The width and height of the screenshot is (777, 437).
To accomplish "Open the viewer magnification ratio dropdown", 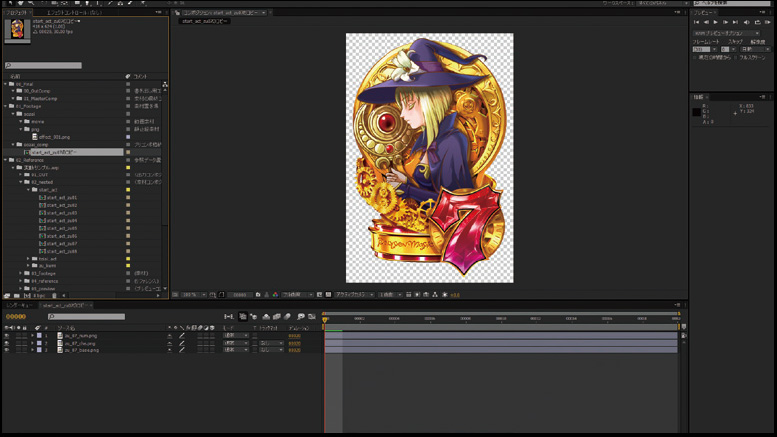I will point(193,294).
